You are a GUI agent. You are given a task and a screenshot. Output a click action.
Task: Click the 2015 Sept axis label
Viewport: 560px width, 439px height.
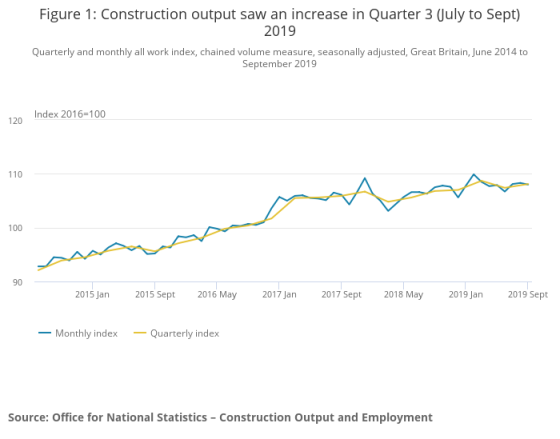(155, 295)
